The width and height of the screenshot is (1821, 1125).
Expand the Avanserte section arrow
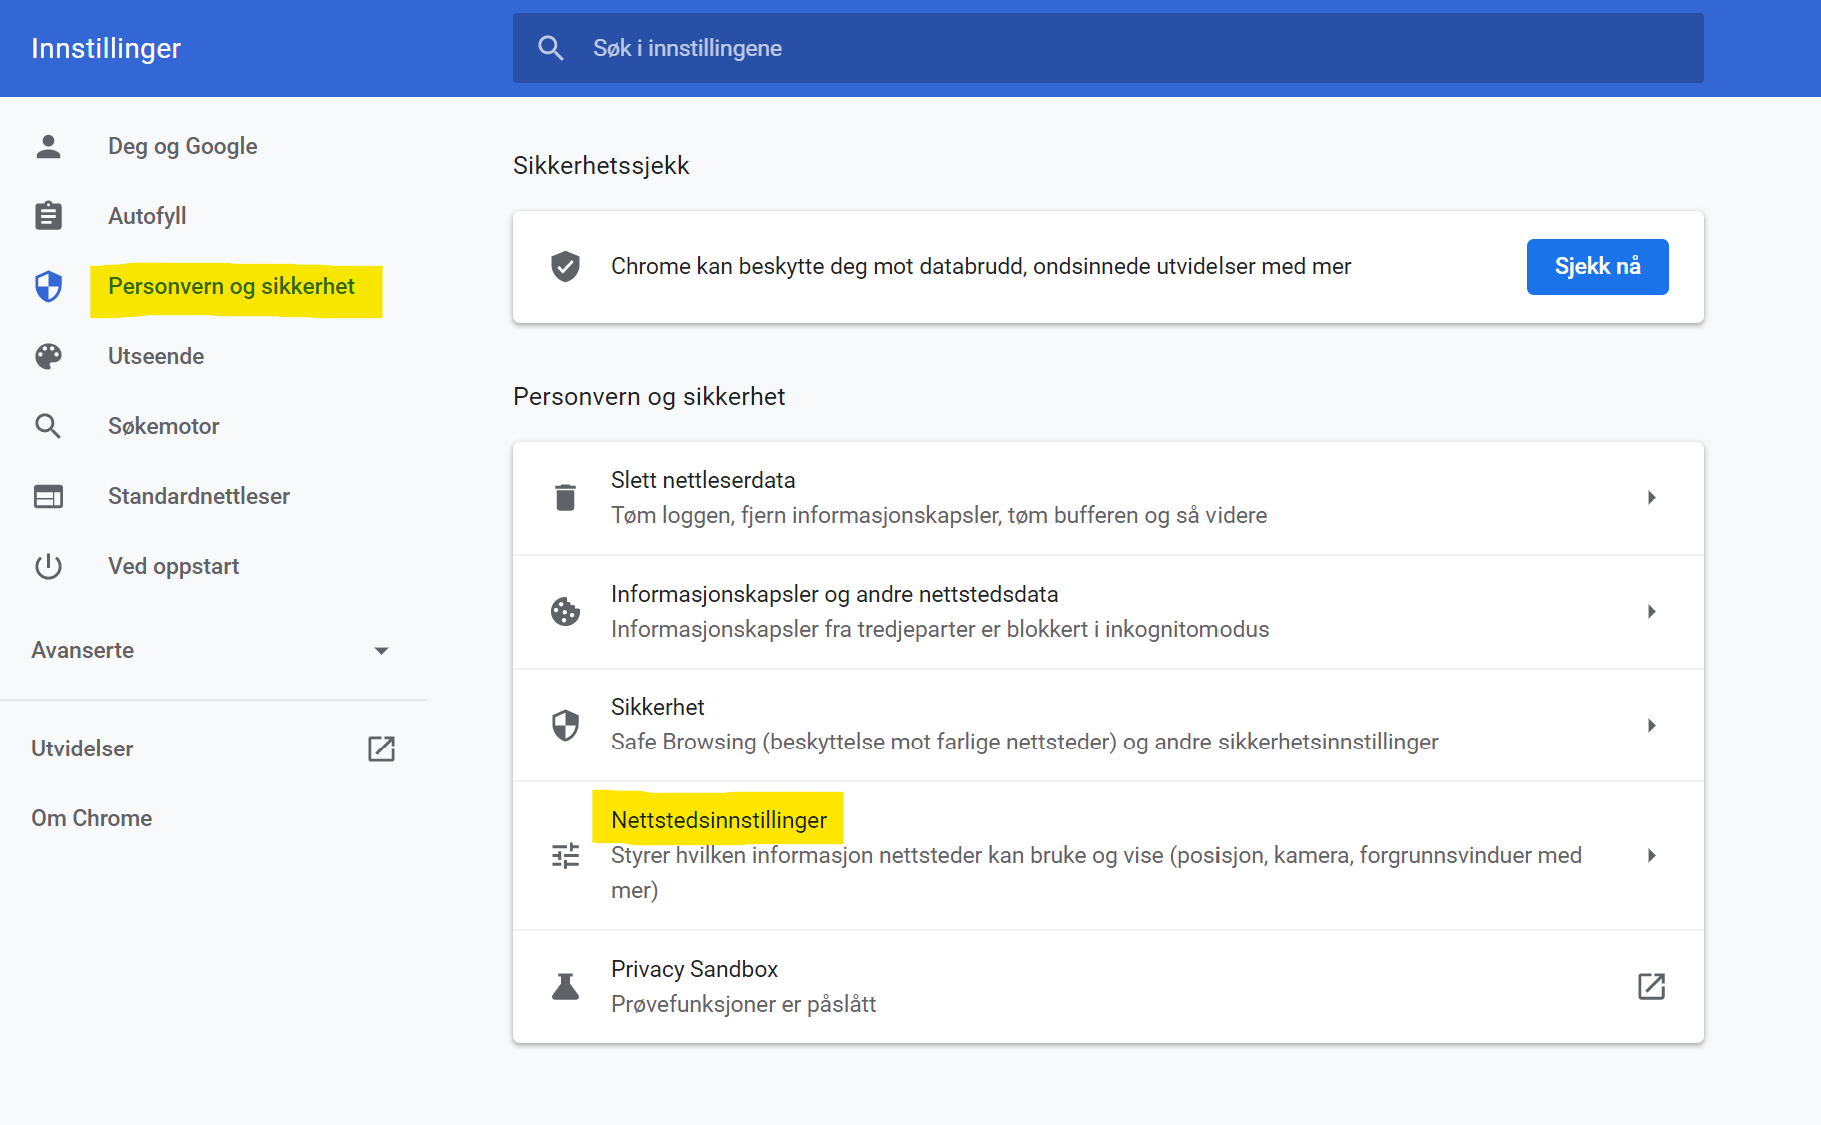pyautogui.click(x=381, y=651)
